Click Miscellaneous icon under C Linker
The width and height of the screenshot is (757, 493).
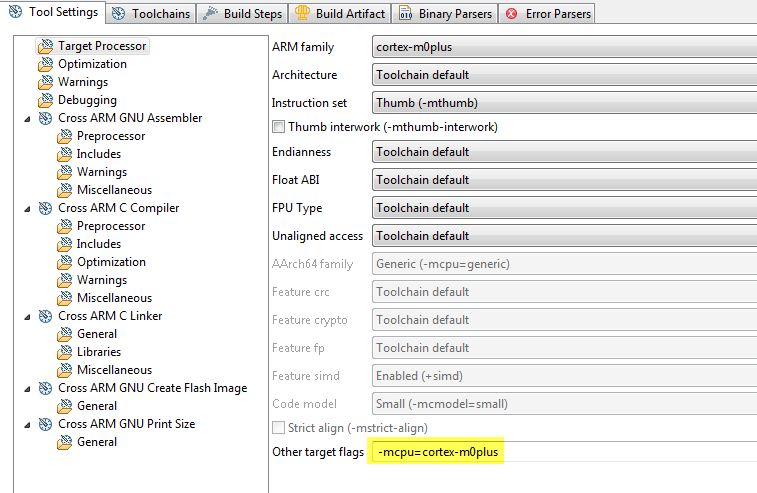point(65,370)
